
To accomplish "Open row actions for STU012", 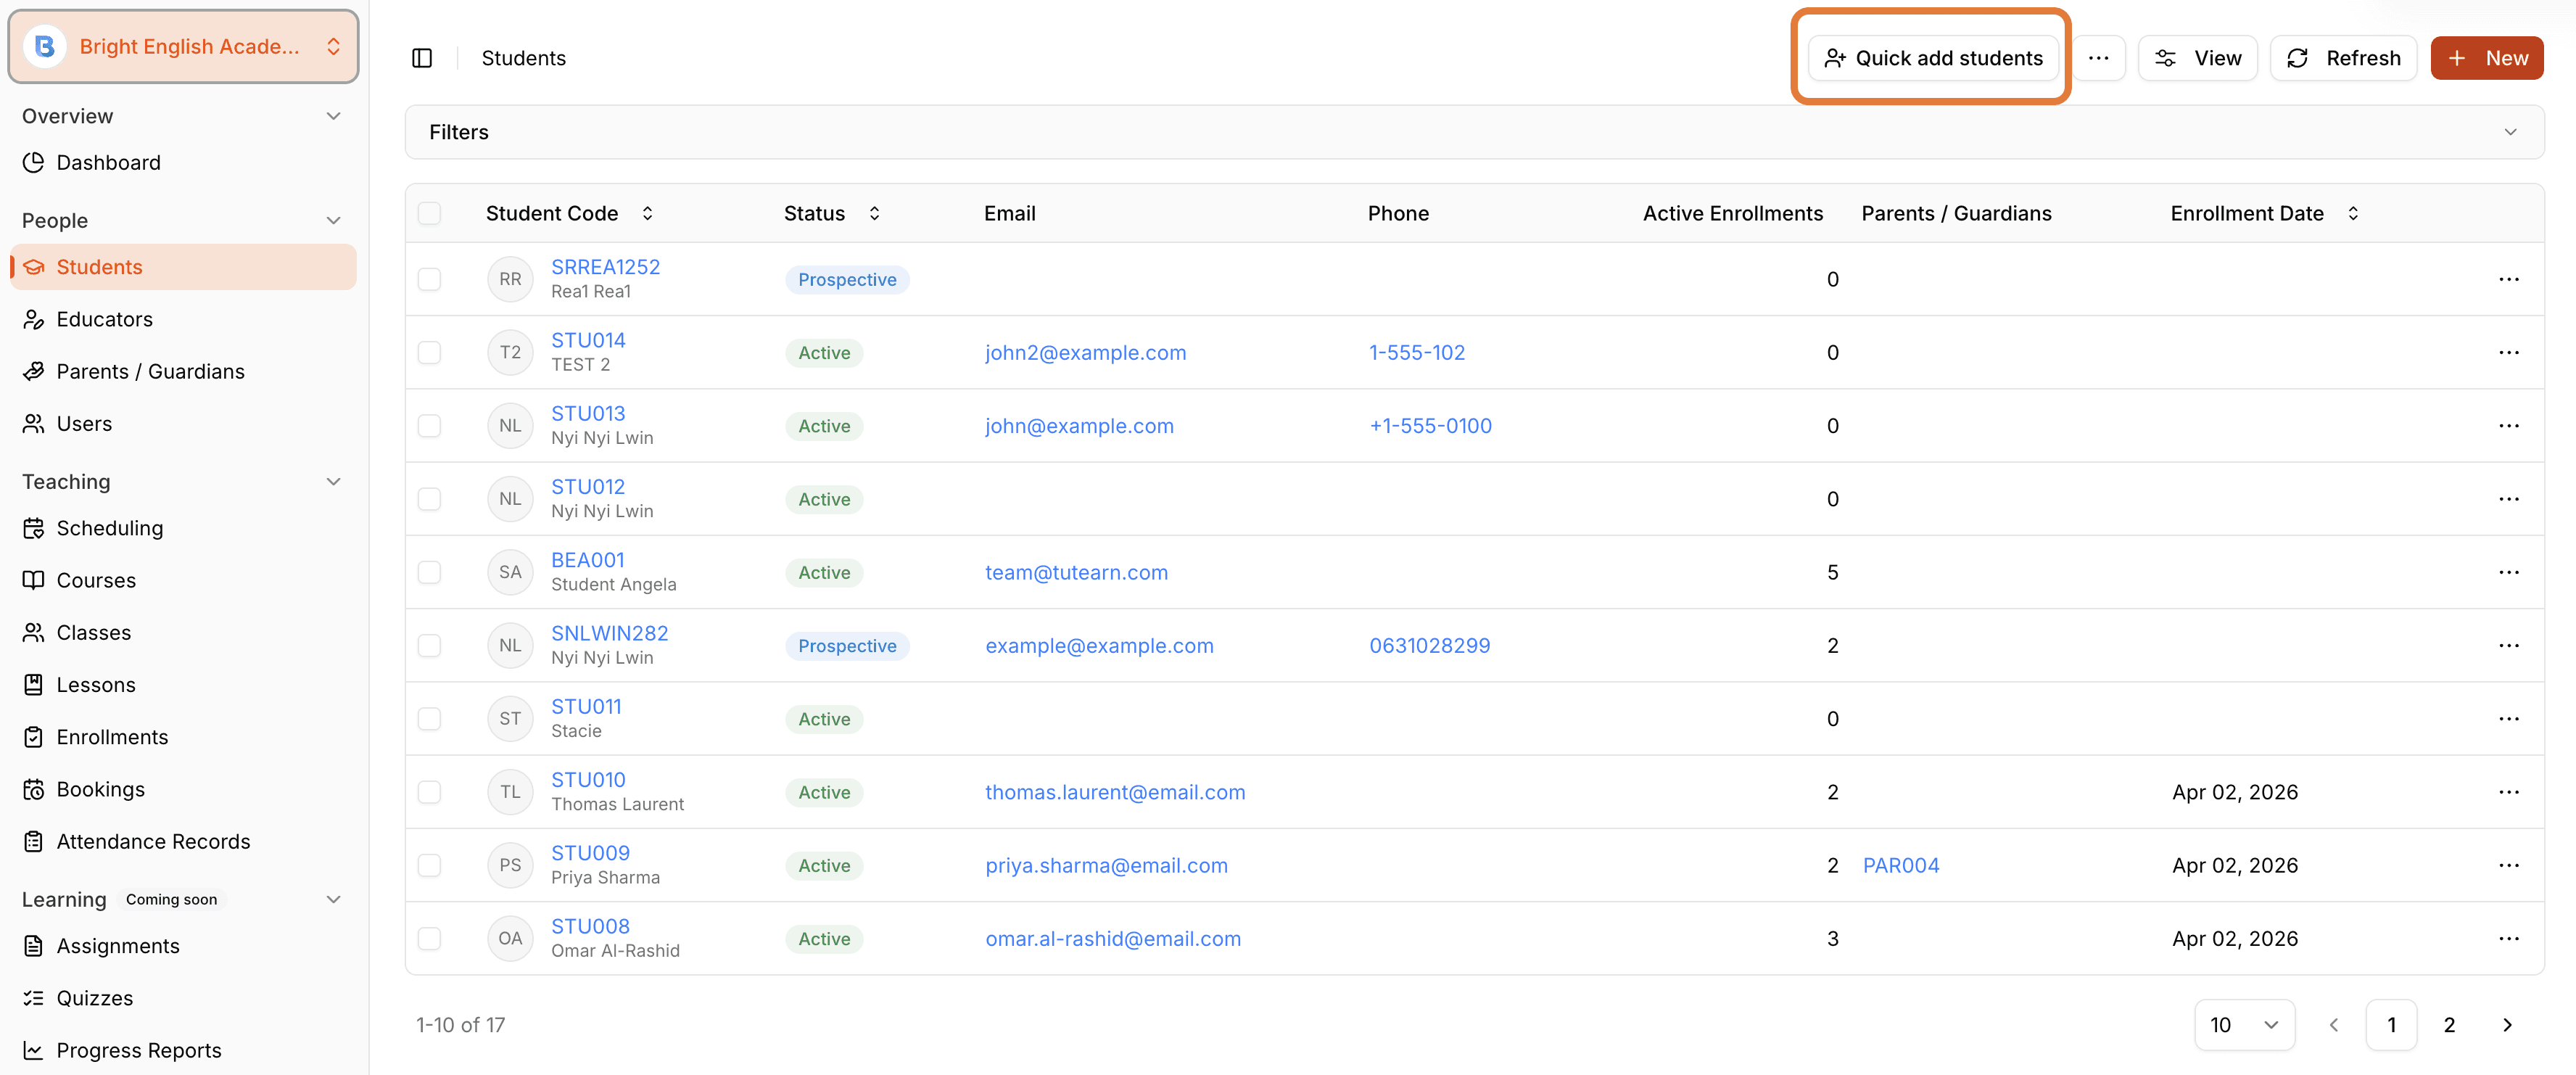I will pyautogui.click(x=2508, y=499).
